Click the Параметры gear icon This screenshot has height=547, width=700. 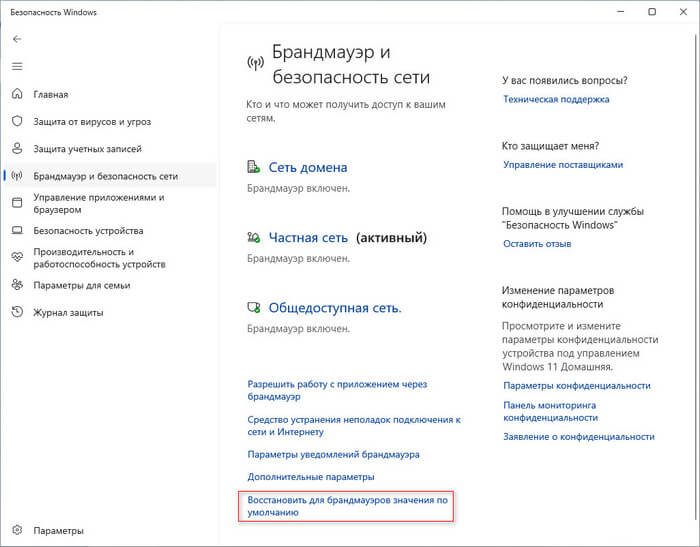point(17,530)
